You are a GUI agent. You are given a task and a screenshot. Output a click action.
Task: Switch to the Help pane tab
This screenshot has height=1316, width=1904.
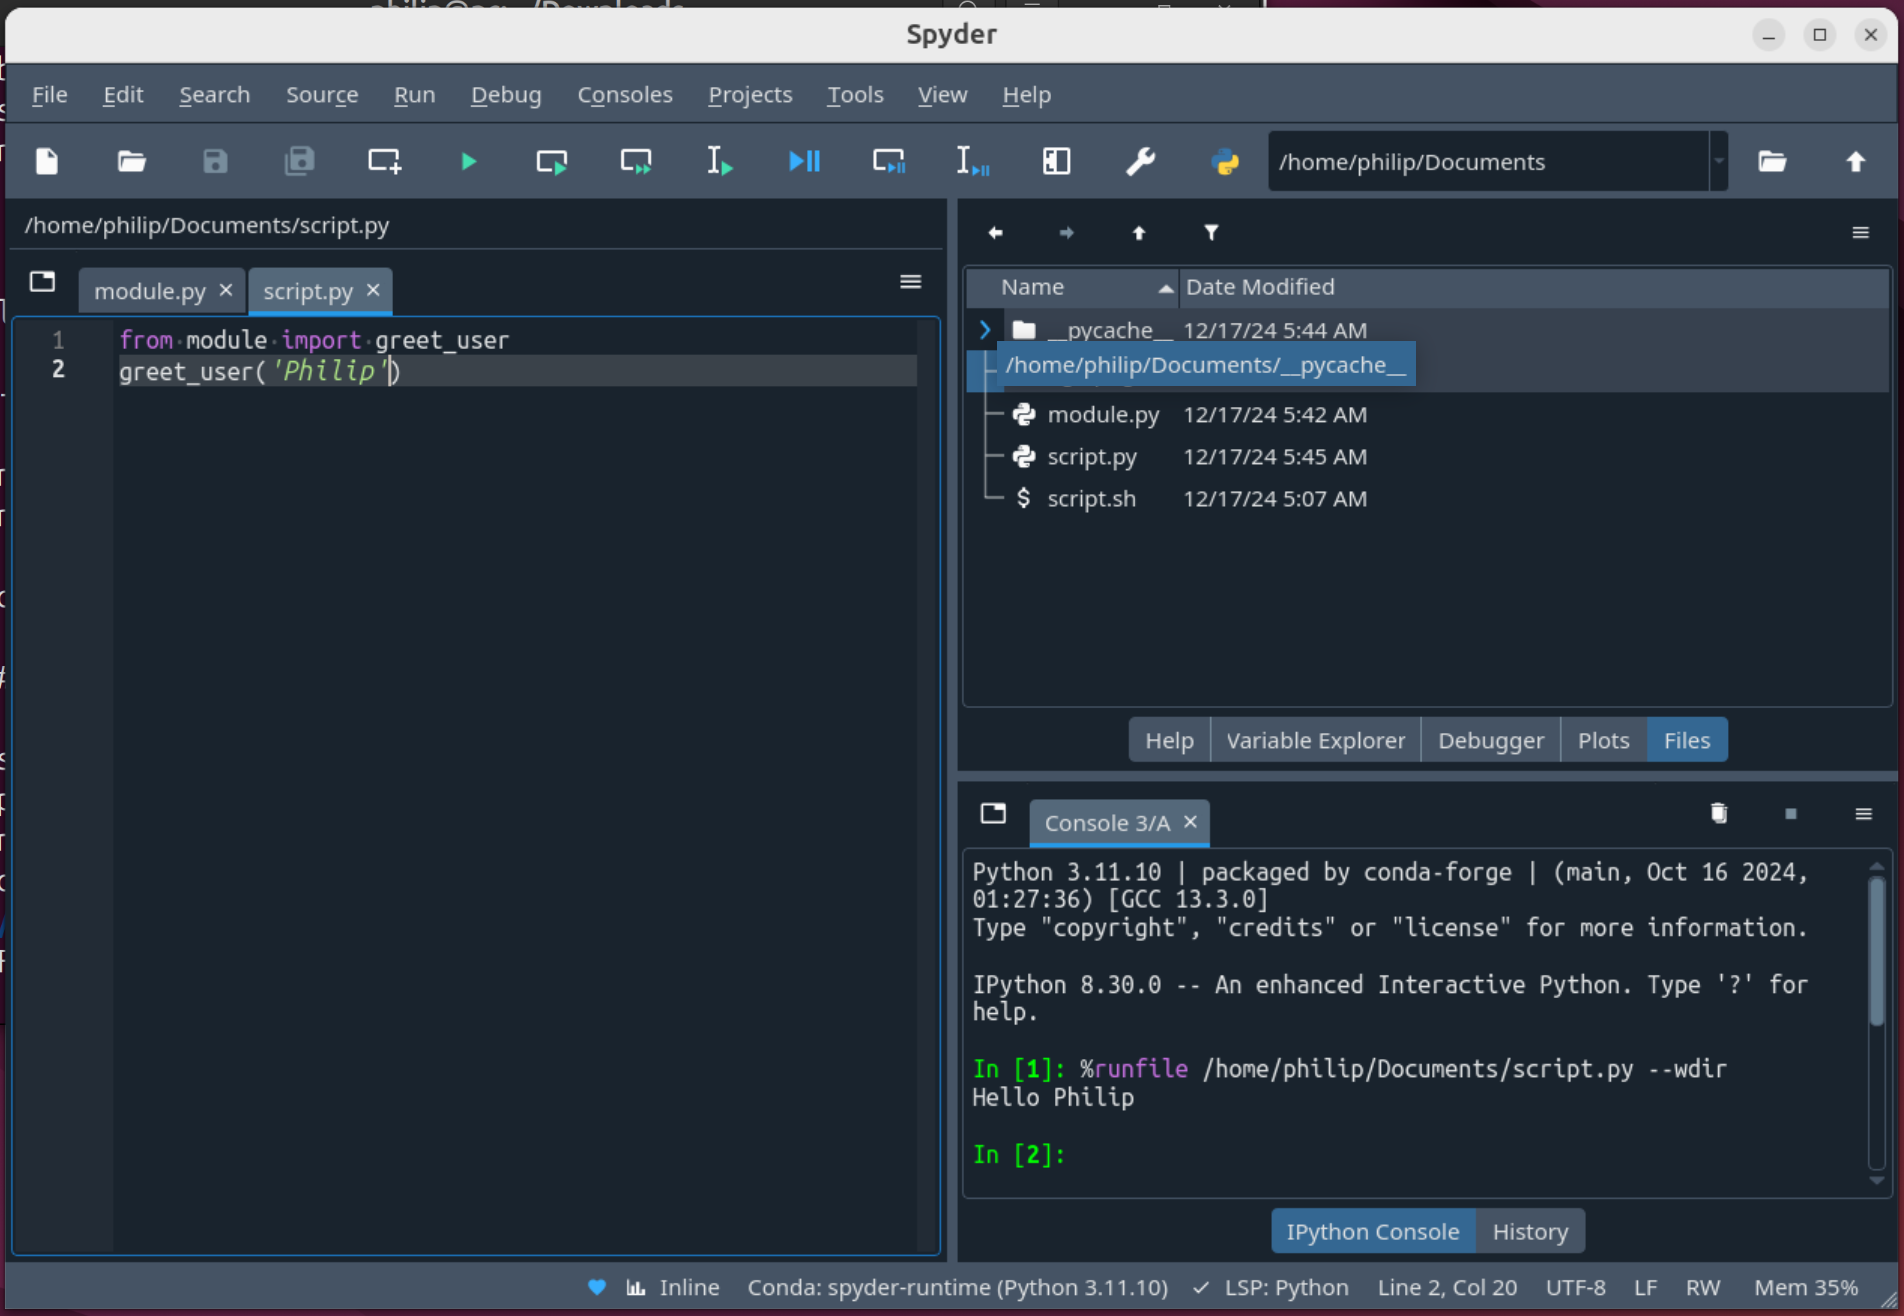(x=1169, y=741)
